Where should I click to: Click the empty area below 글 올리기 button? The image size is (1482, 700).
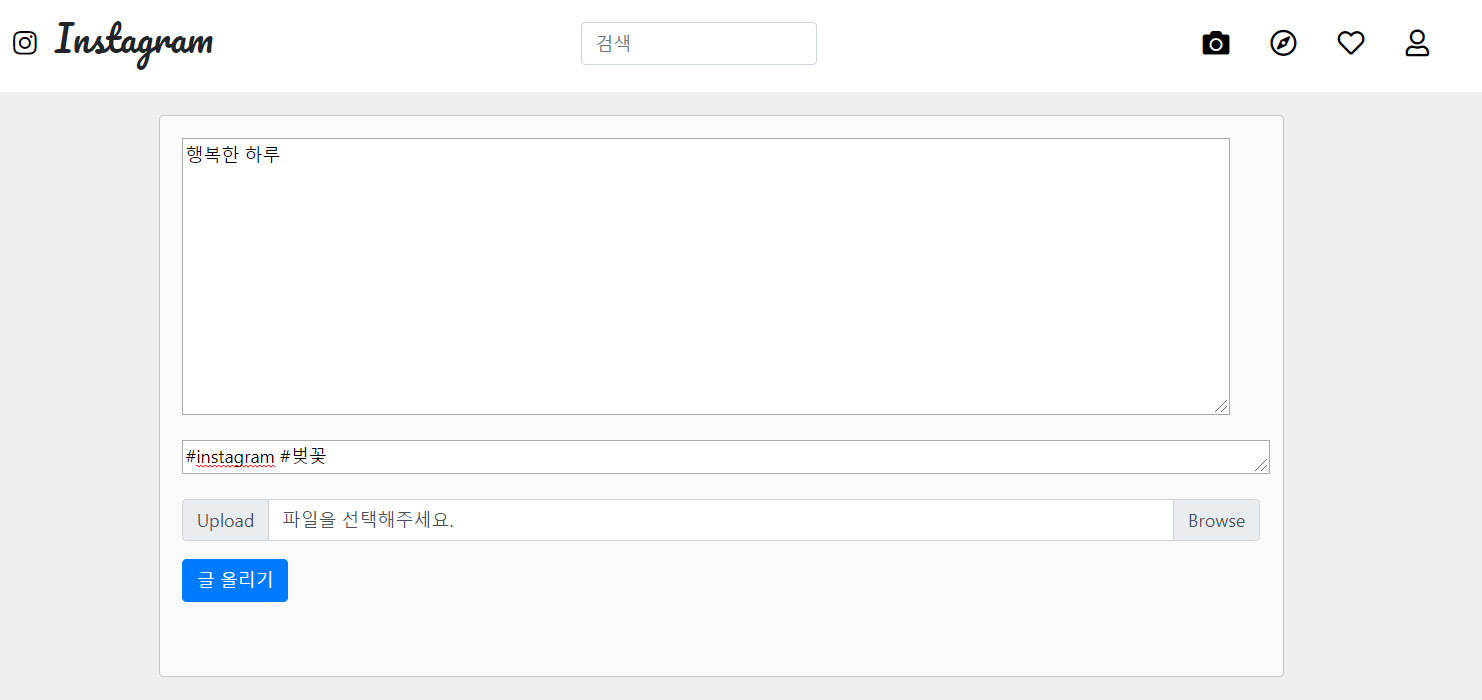720,640
